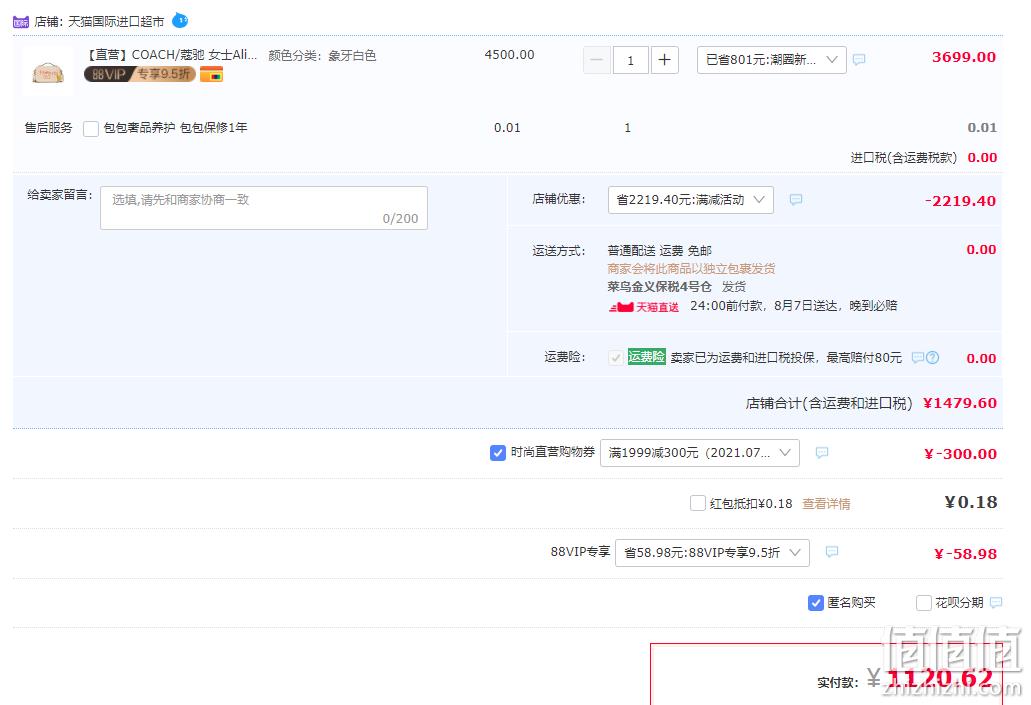1031x705 pixels.
Task: Click the shop total ¥1479.60
Action: (960, 403)
